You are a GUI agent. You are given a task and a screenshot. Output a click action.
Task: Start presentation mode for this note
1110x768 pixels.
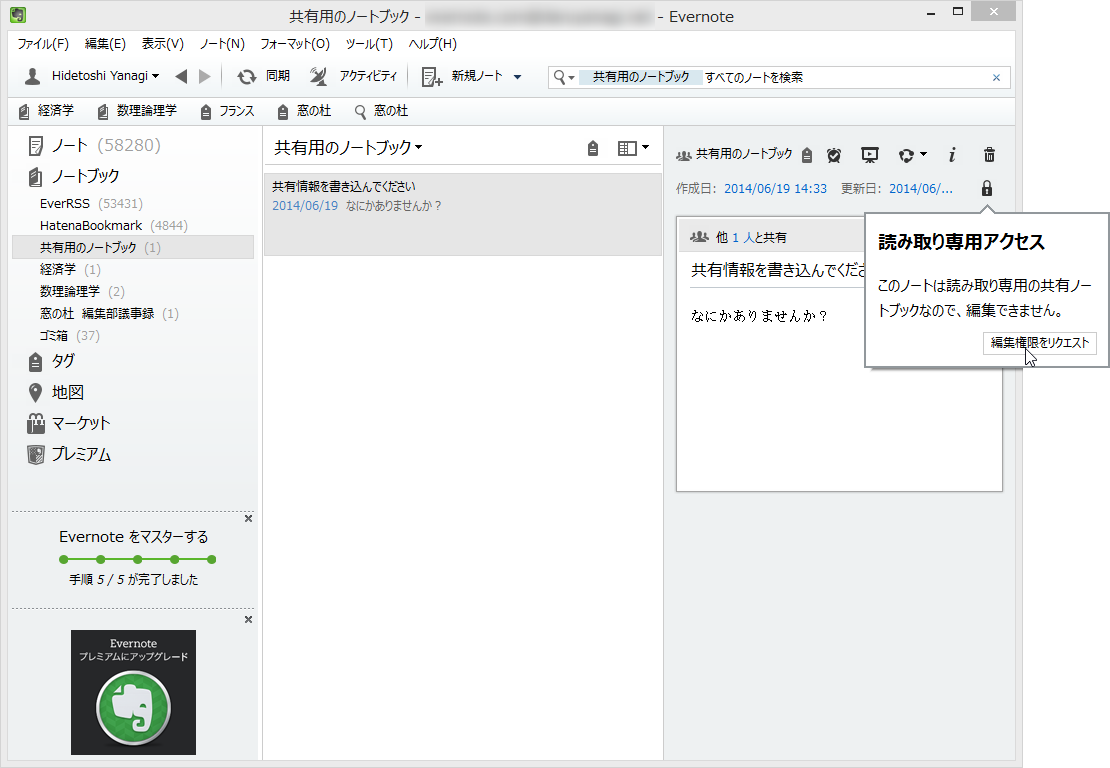coord(870,154)
